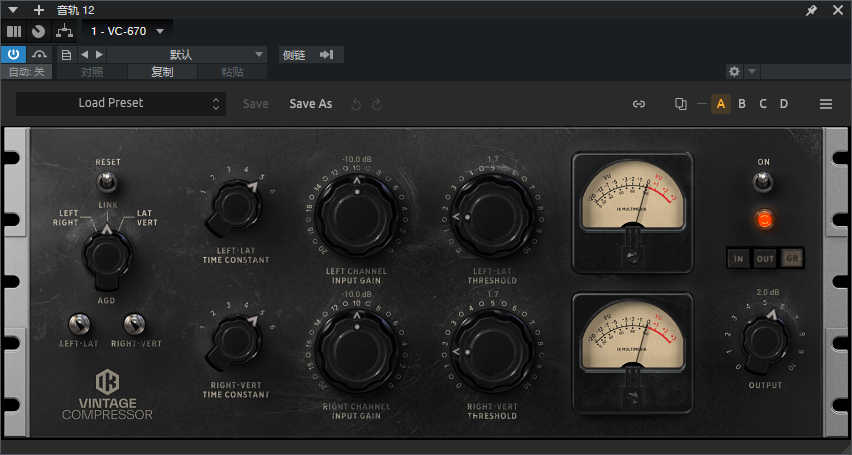
Task: Click the greyed Save button
Action: pyautogui.click(x=255, y=104)
